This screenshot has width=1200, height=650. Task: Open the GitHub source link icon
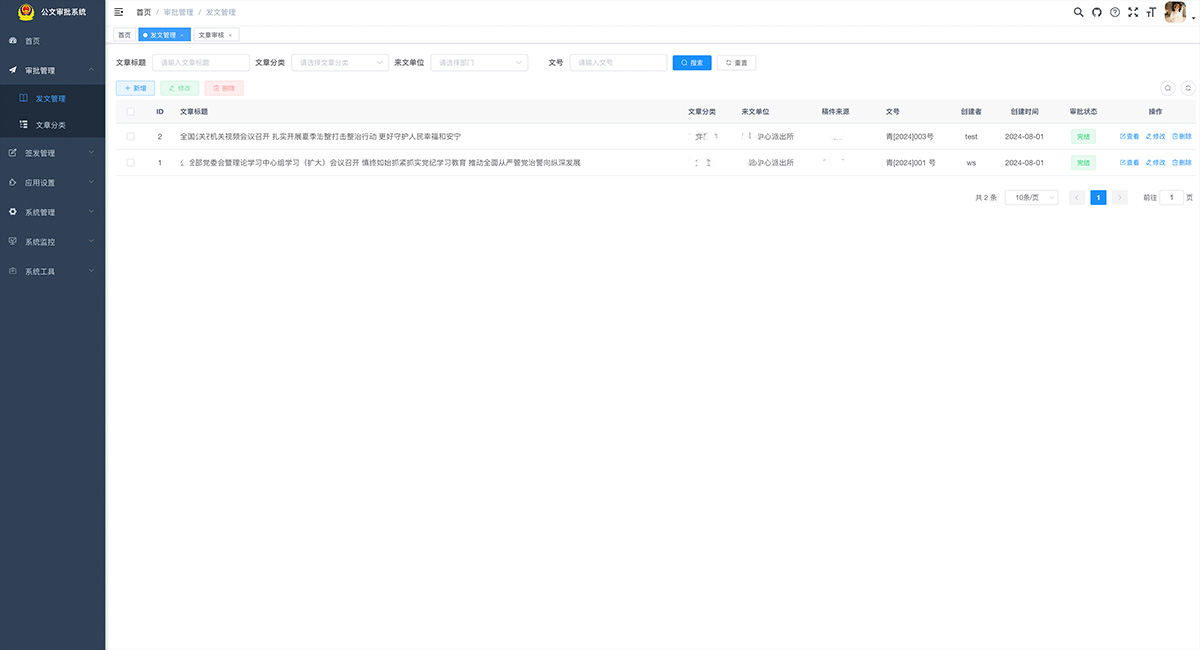pyautogui.click(x=1096, y=12)
